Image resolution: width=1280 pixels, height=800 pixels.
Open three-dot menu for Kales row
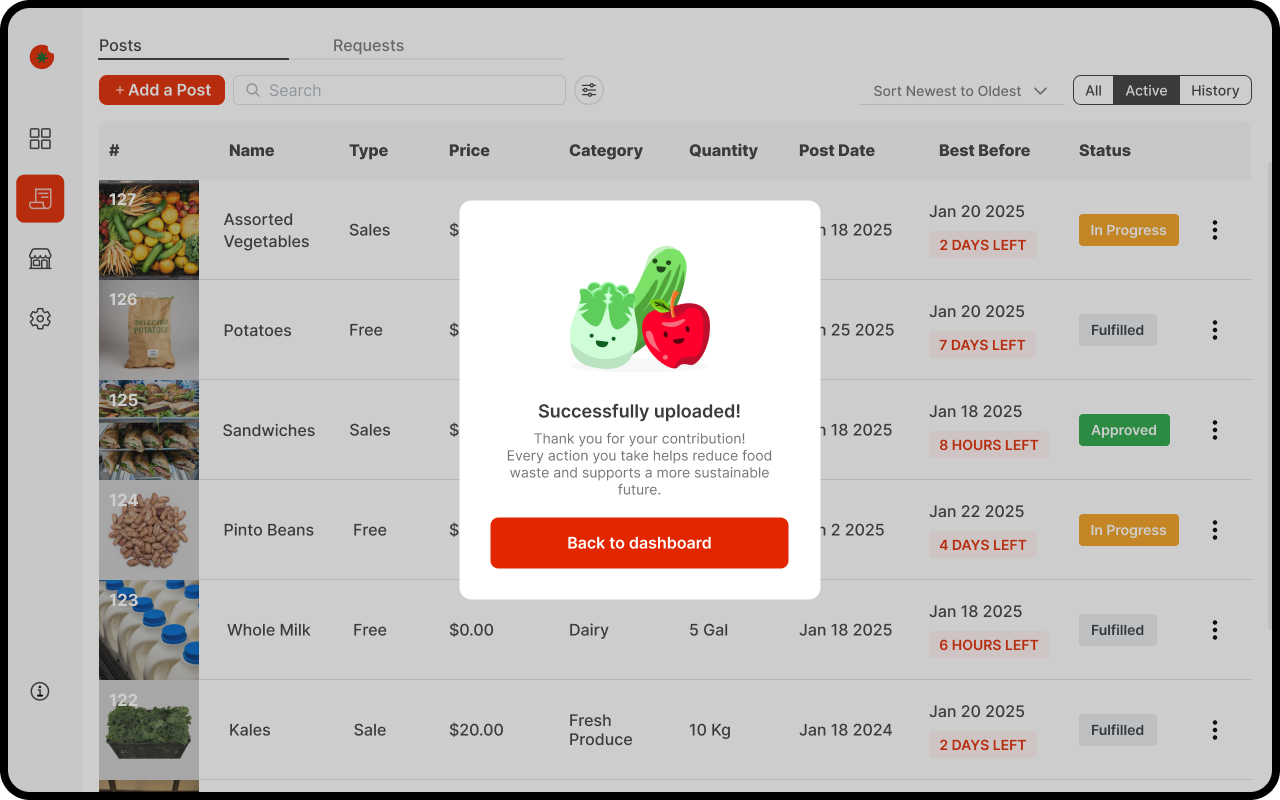click(1215, 730)
